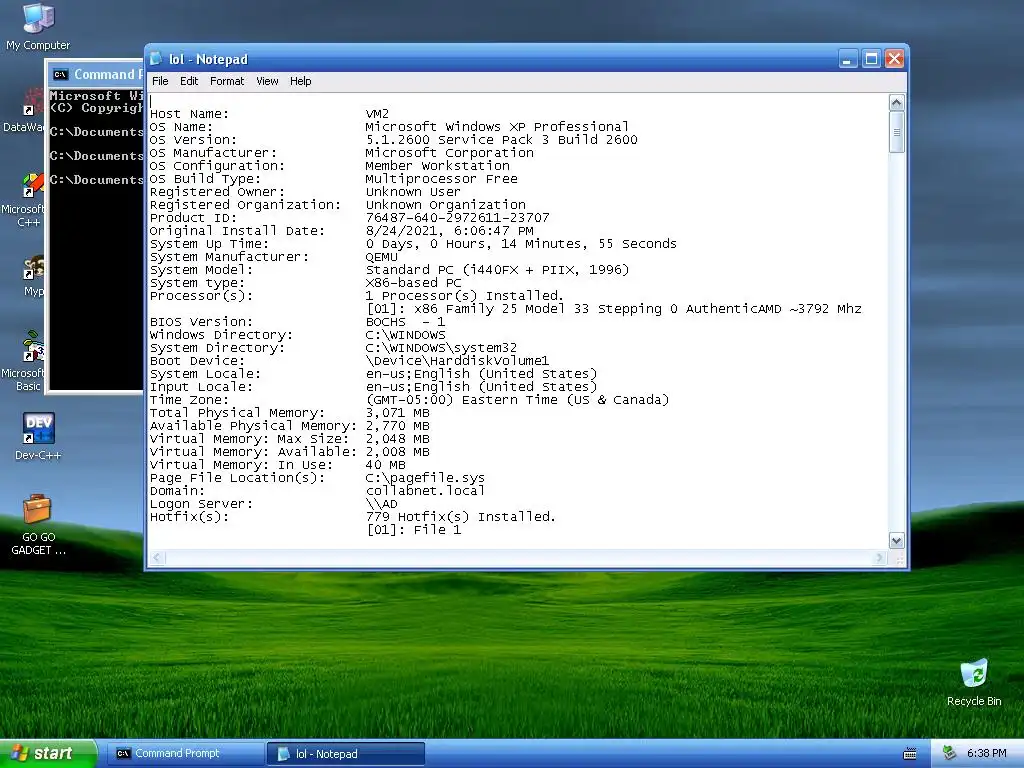Click the 'C:\pagefile.sys' text
Image resolution: width=1024 pixels, height=768 pixels.
(x=425, y=478)
